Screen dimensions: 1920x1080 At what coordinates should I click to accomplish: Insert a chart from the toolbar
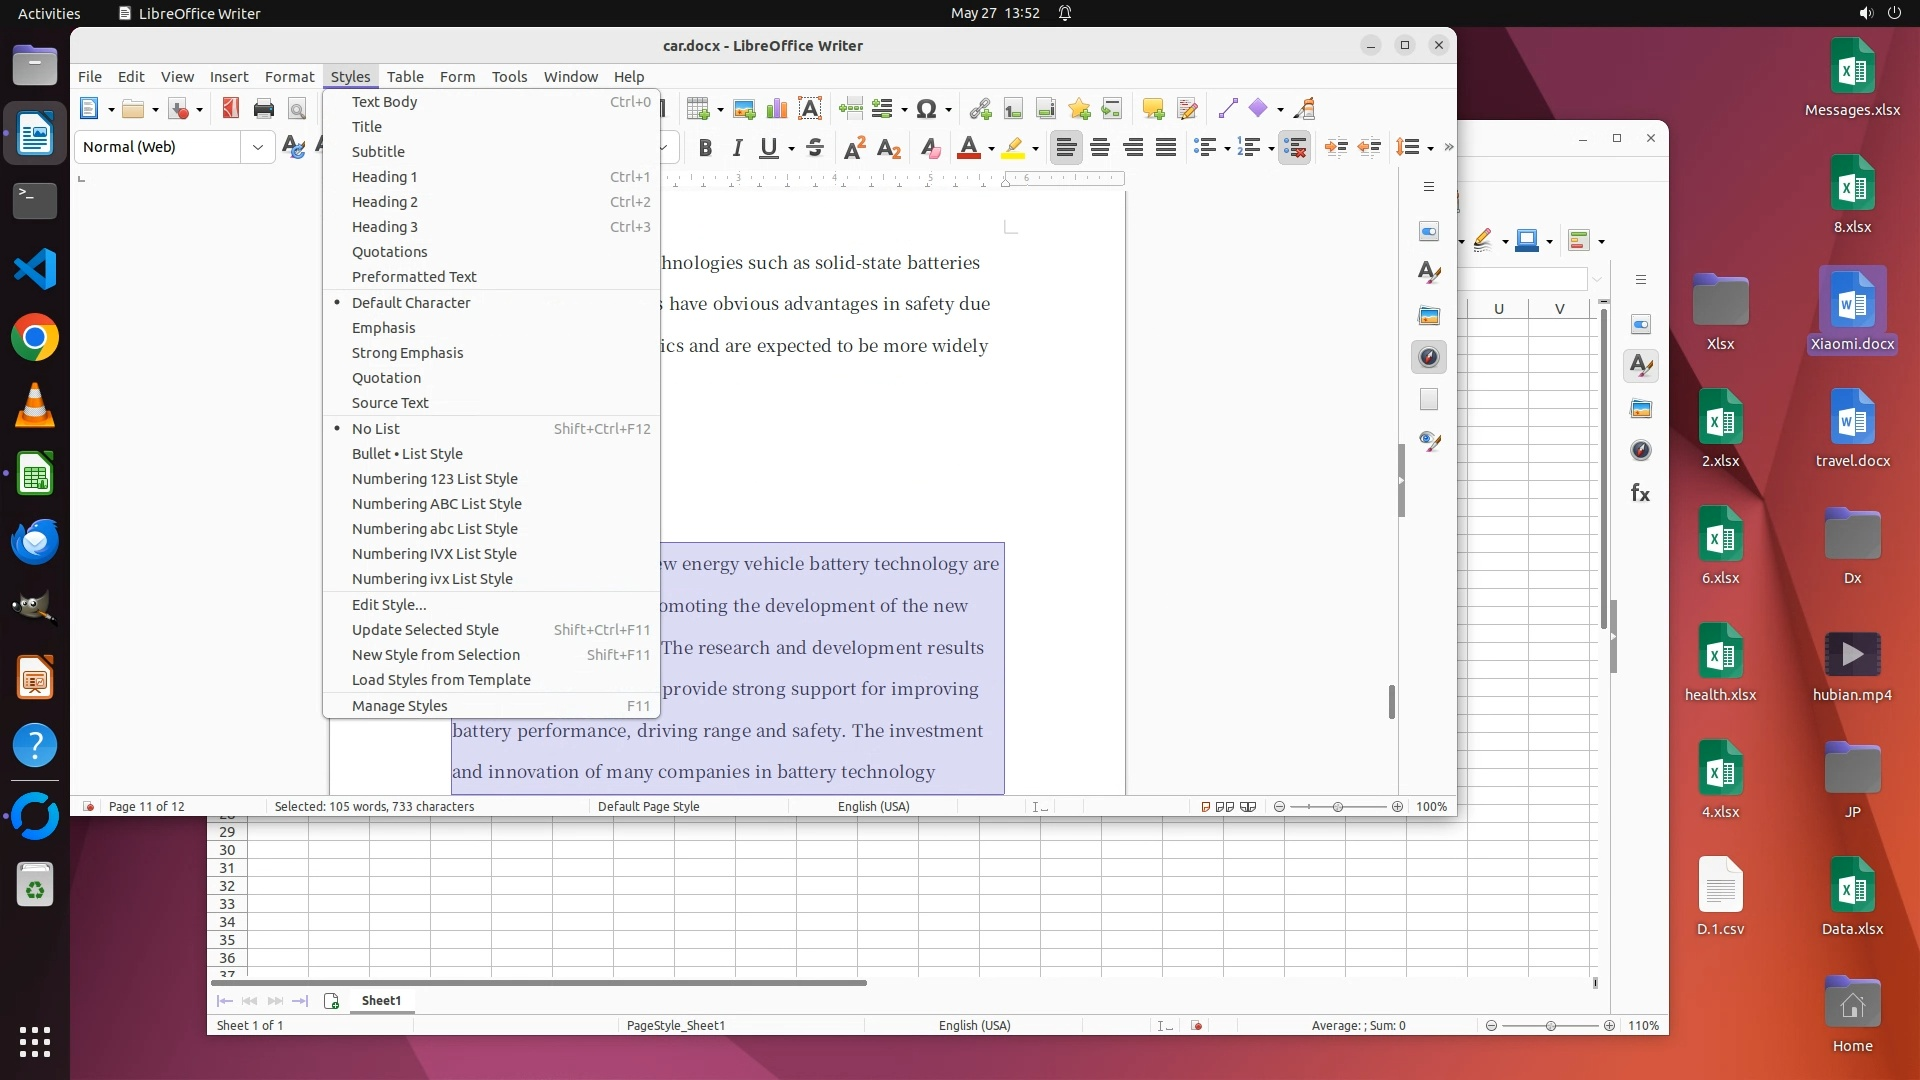(x=776, y=109)
